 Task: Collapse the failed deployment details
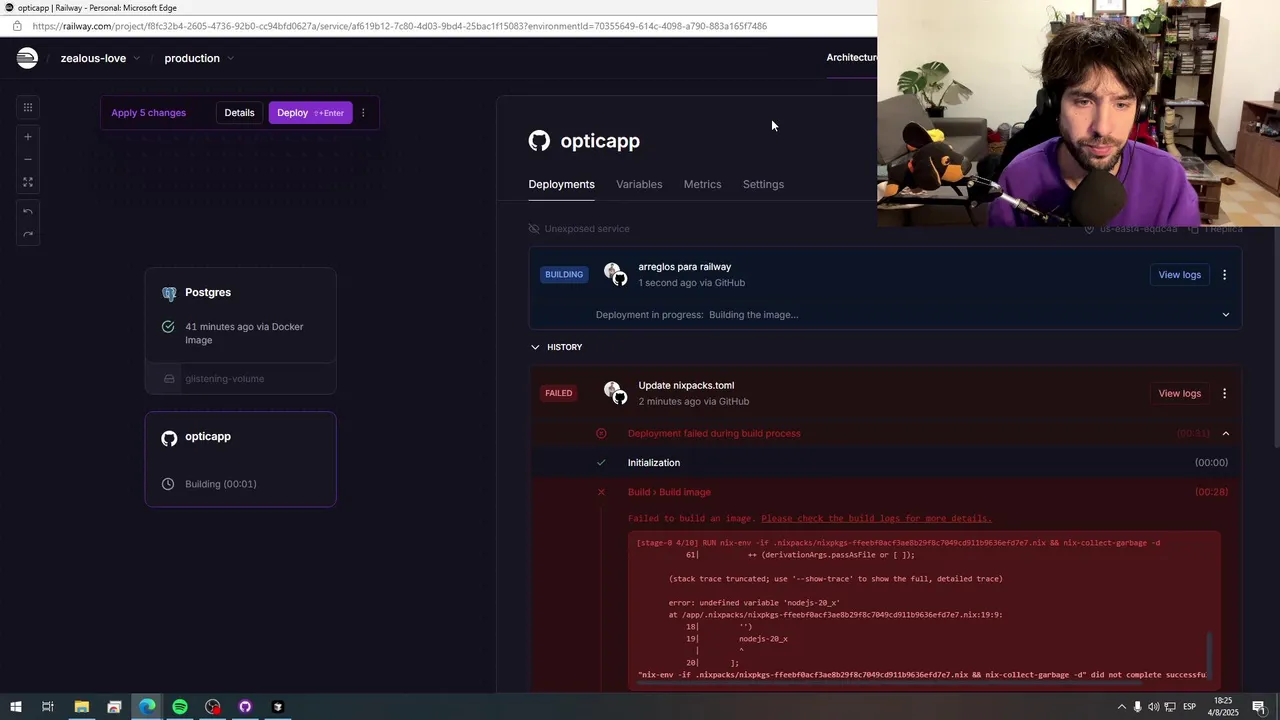click(x=1226, y=433)
